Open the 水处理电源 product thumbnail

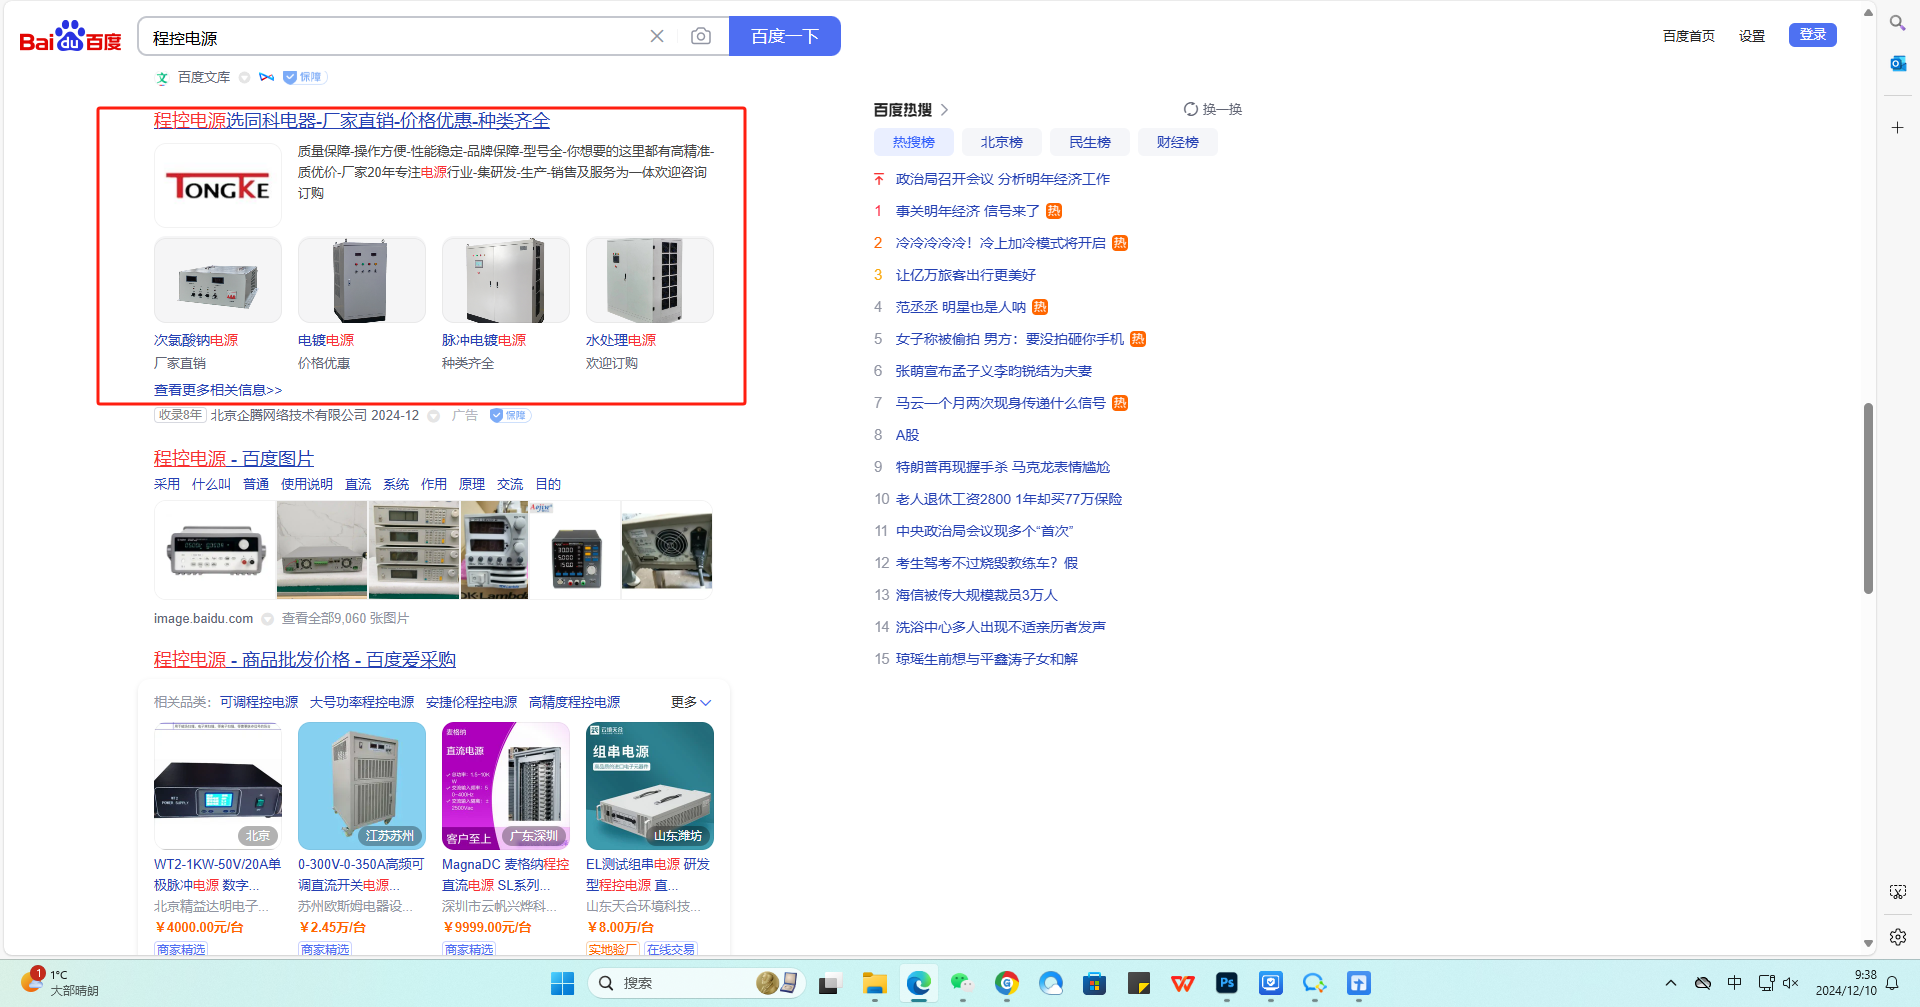pos(650,281)
